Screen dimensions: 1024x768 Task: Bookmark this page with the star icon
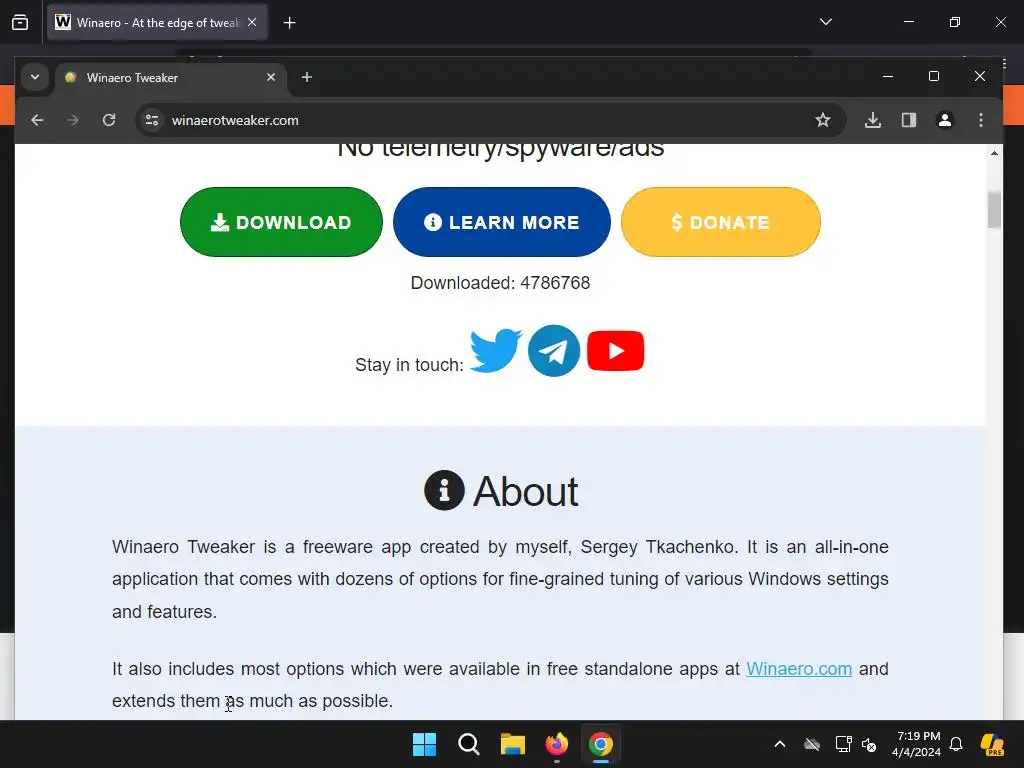[823, 120]
